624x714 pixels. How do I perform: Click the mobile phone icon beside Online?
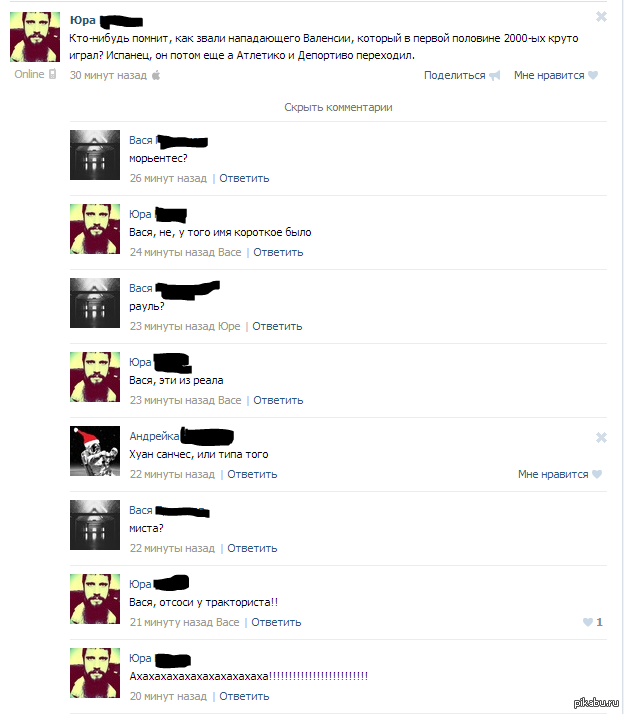tap(52, 74)
